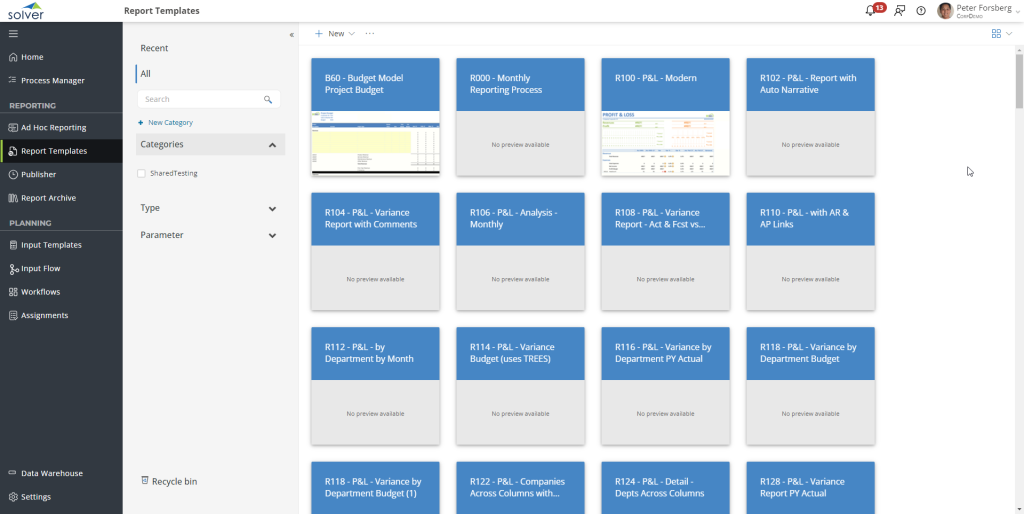Open the notifications bell icon
Image resolution: width=1024 pixels, height=514 pixels.
coord(869,10)
